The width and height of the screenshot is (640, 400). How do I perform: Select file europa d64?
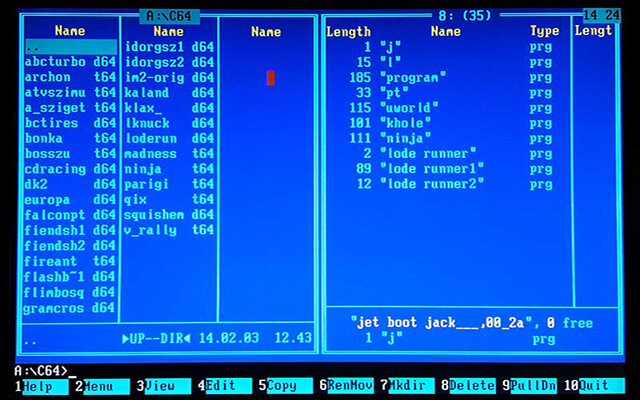70,200
